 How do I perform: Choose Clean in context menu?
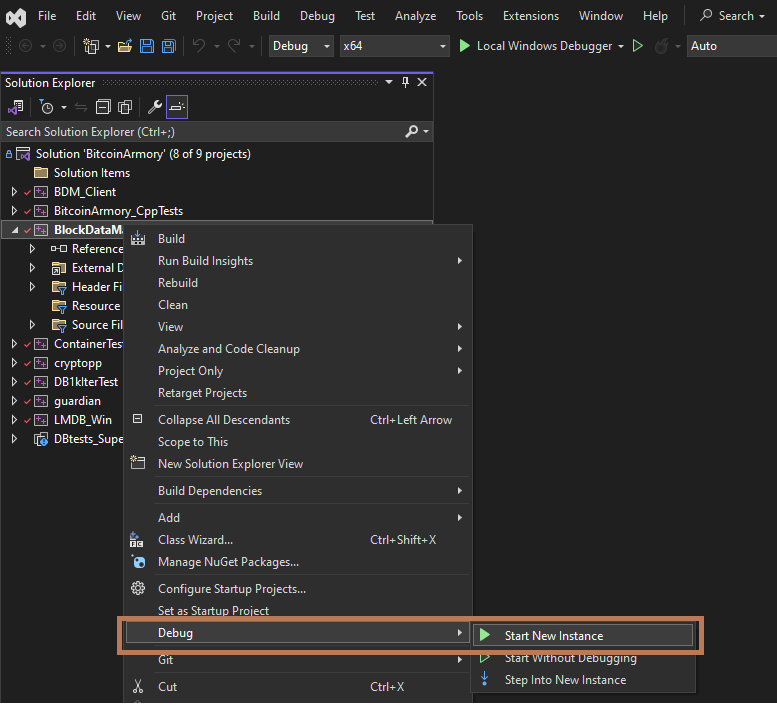tap(173, 305)
